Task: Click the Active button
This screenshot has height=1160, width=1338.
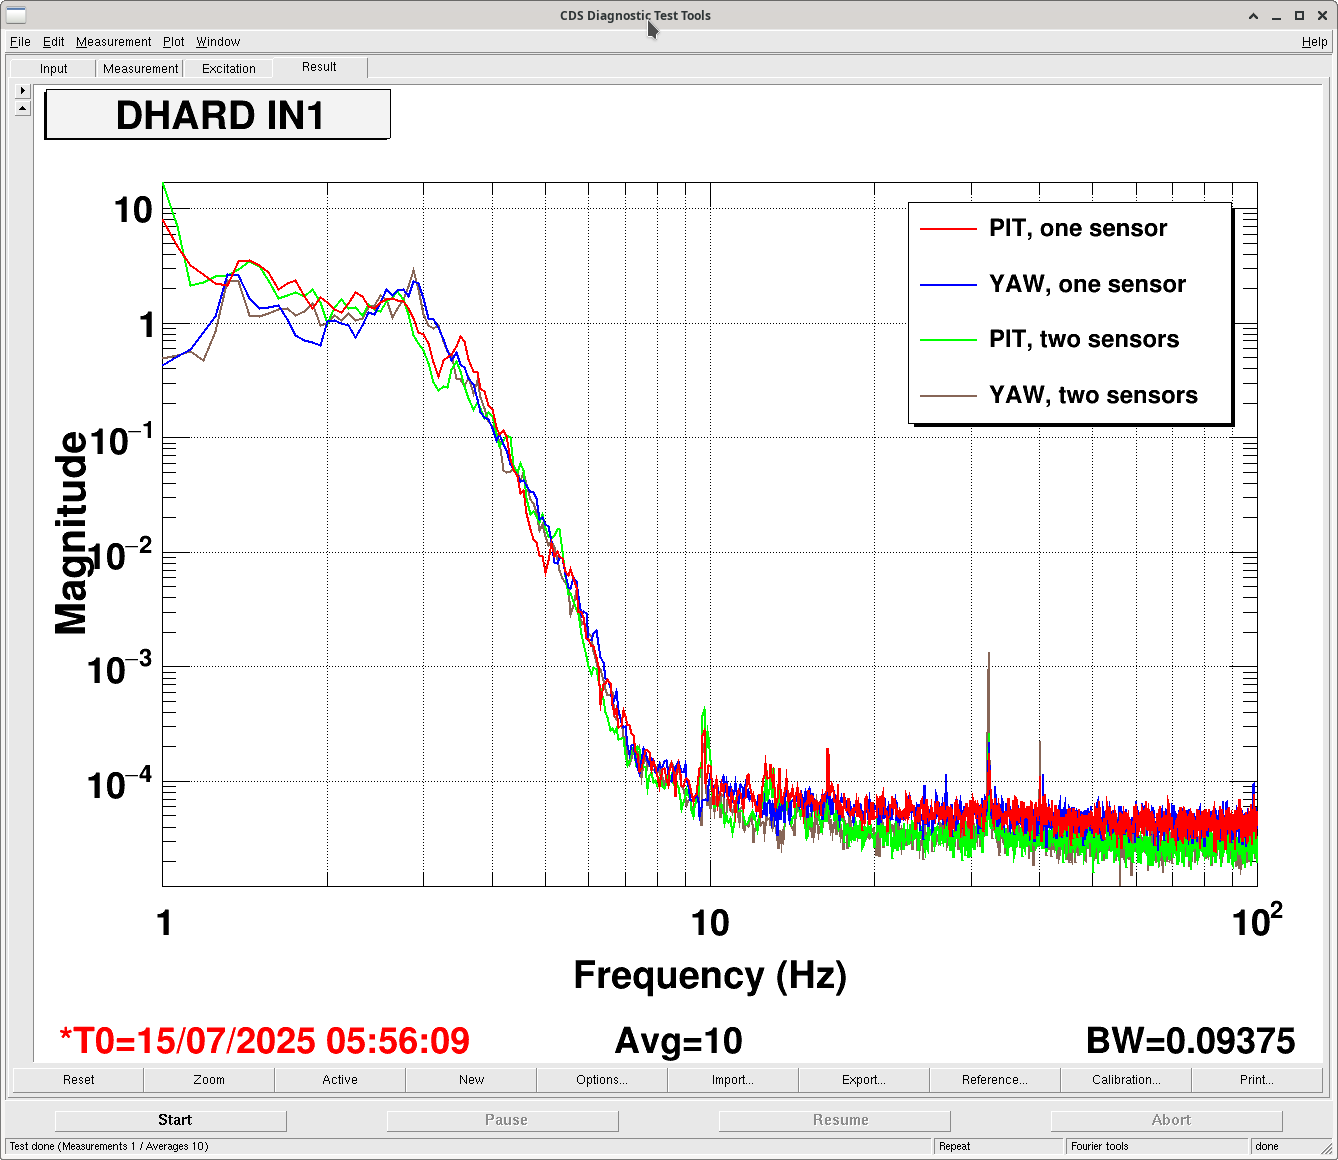Action: [x=340, y=1080]
